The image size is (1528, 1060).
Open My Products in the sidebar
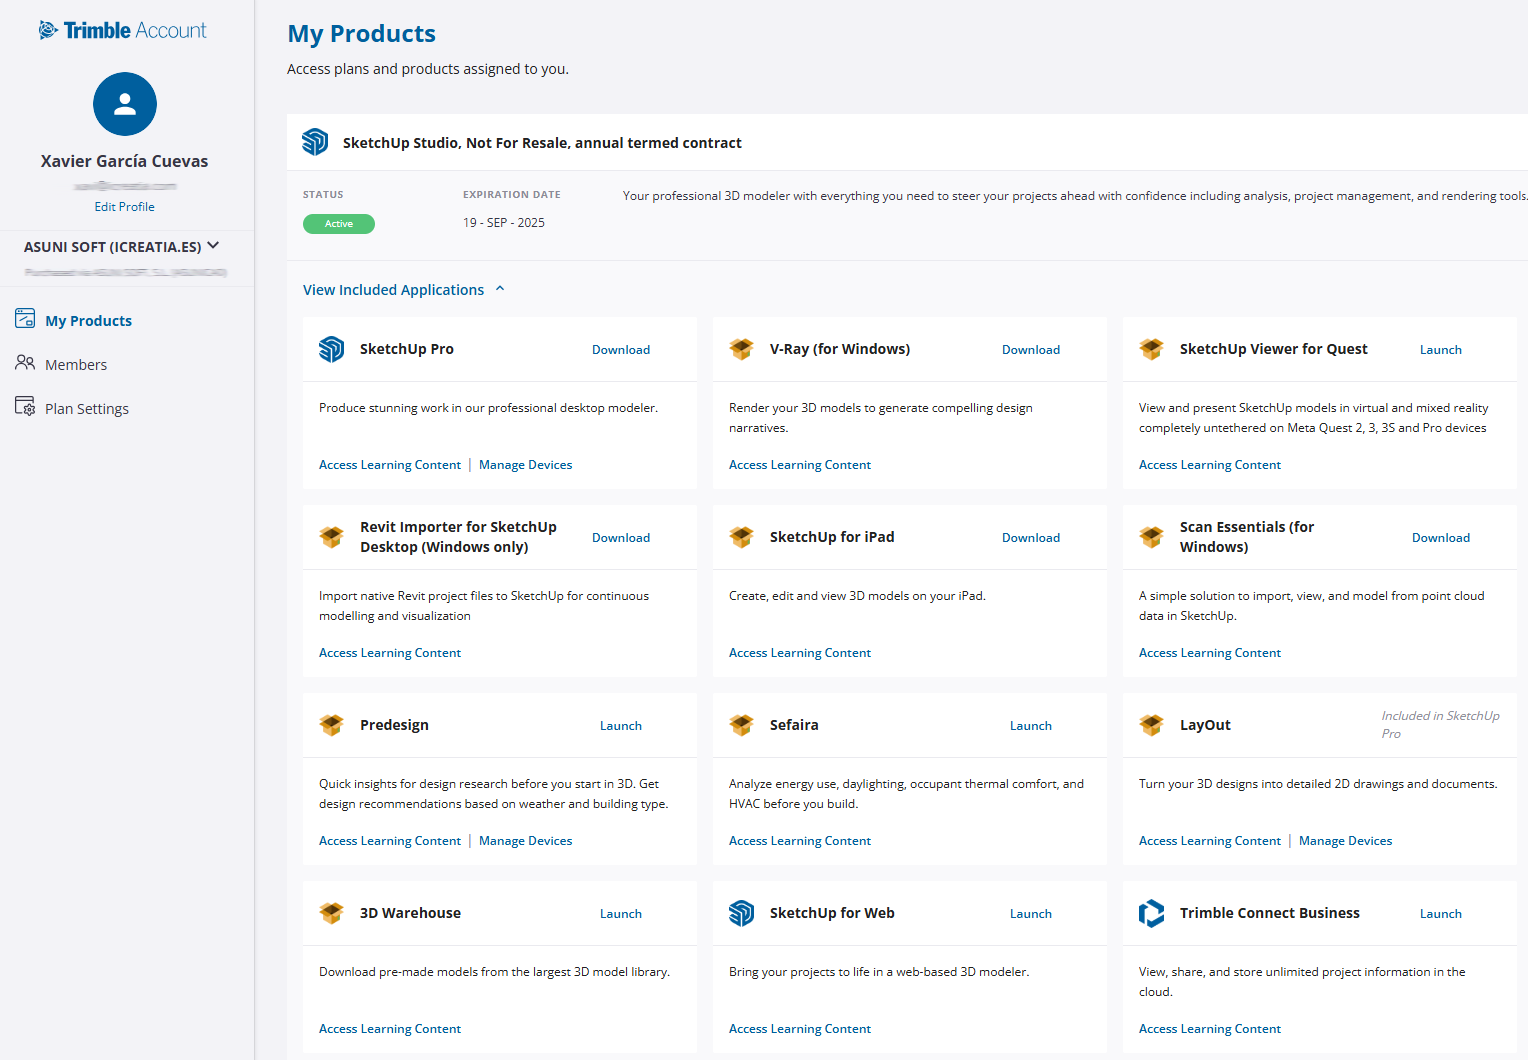[x=88, y=321]
